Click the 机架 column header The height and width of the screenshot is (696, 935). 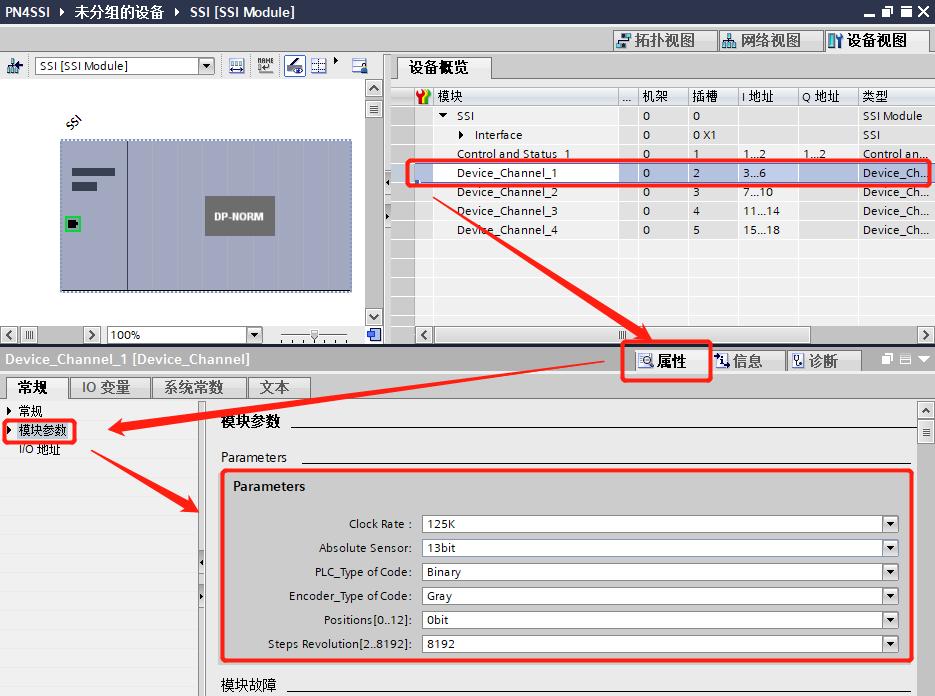pyautogui.click(x=662, y=96)
